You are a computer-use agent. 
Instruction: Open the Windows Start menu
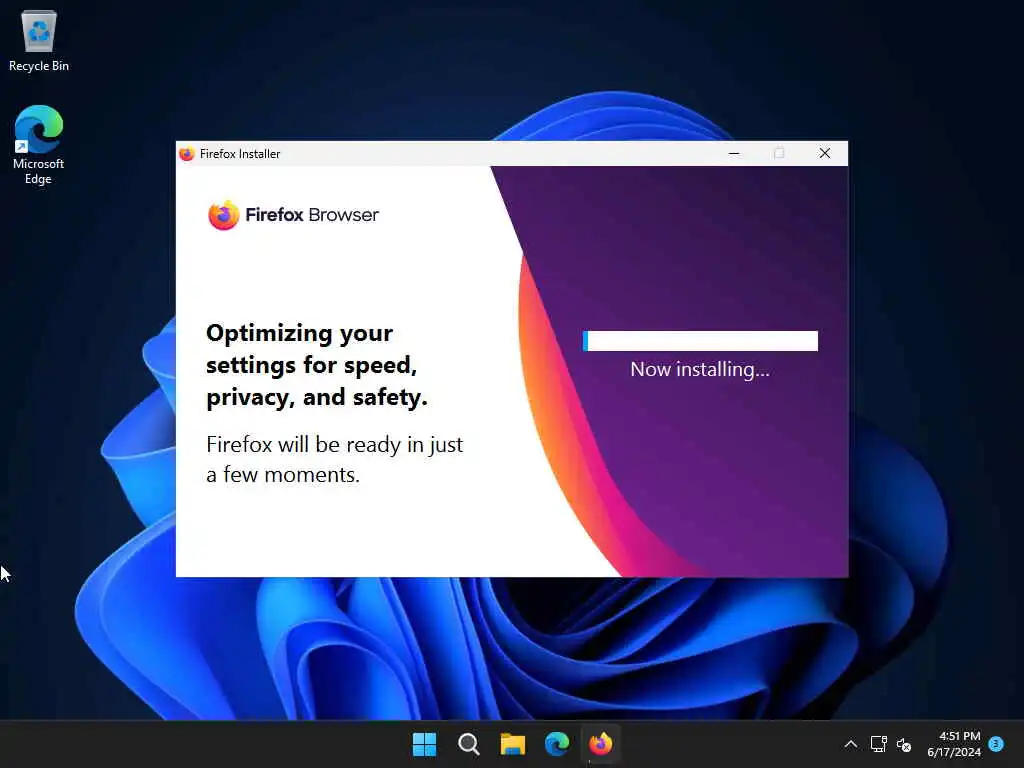tap(424, 744)
